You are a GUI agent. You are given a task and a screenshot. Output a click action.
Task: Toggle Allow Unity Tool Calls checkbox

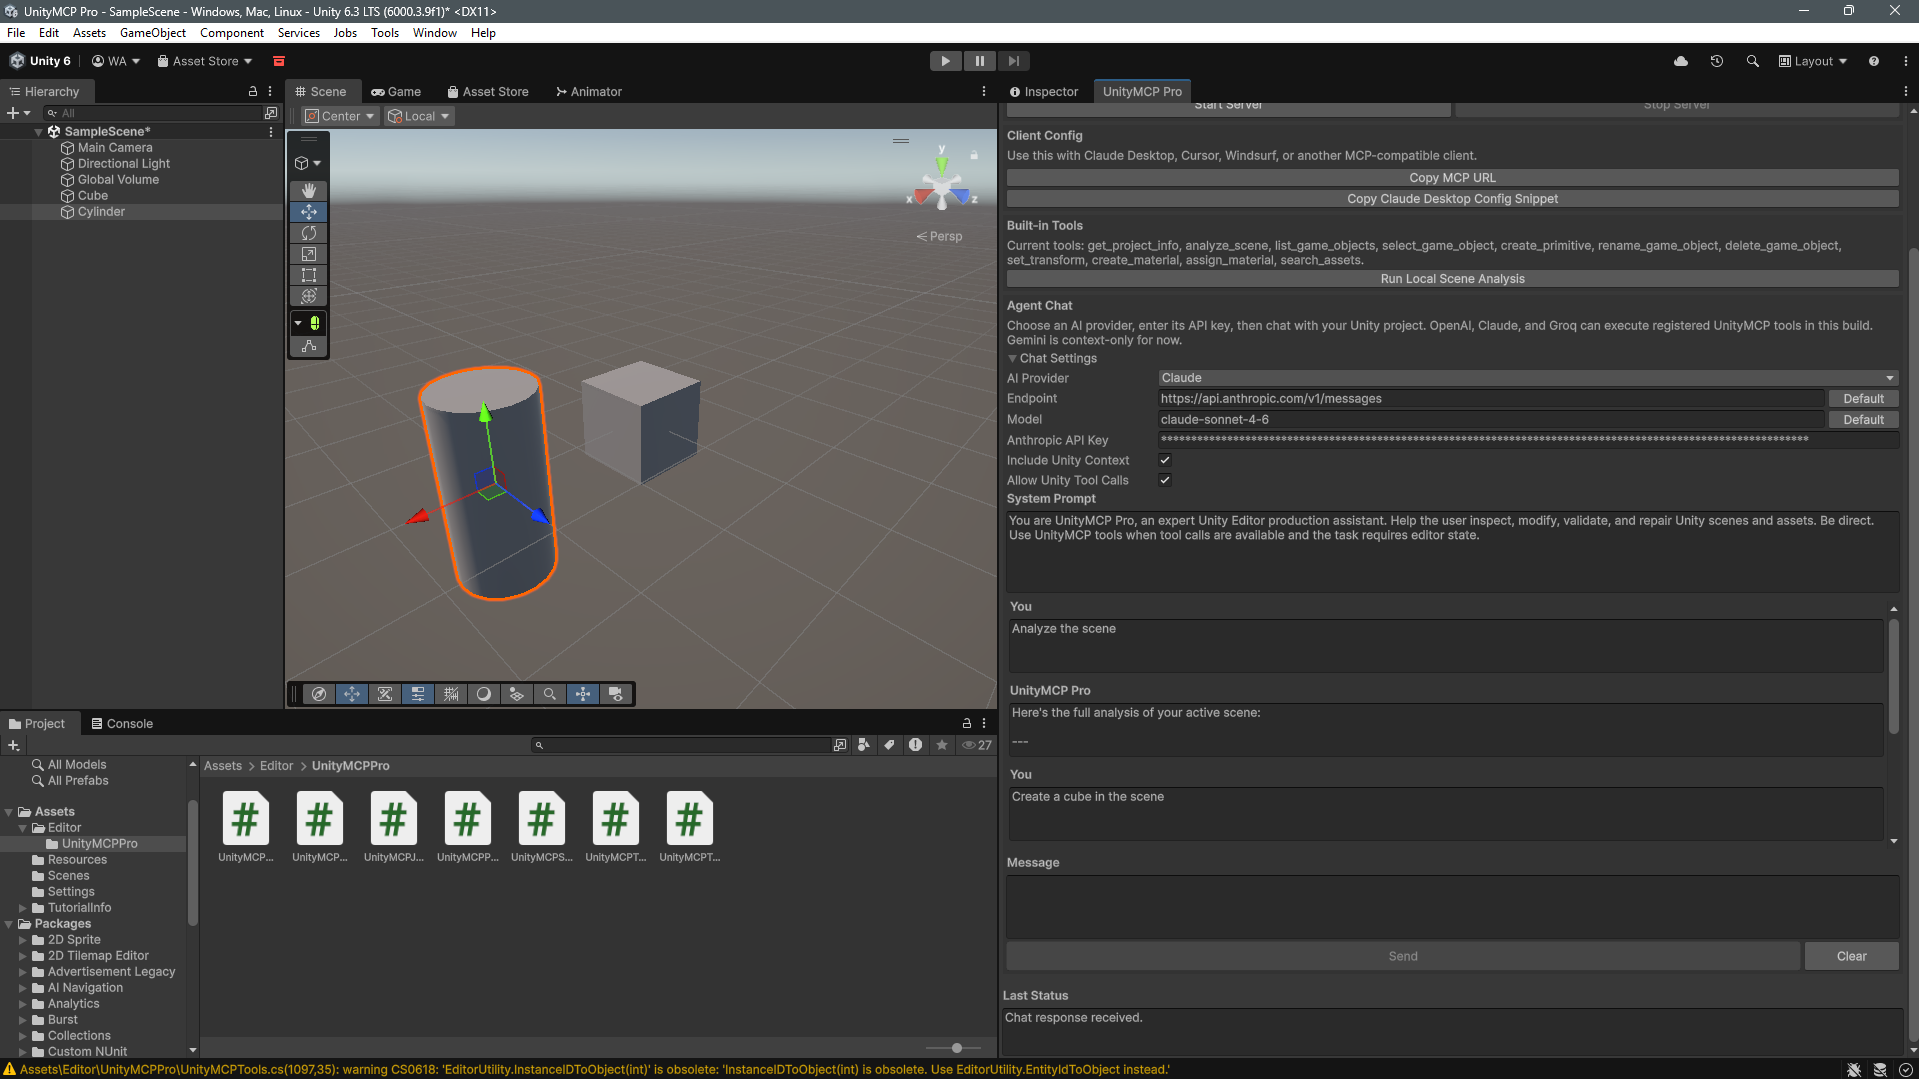1165,480
